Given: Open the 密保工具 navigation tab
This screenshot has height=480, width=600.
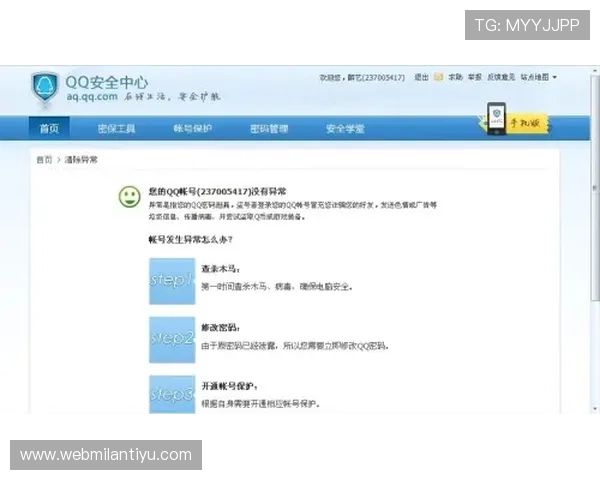Looking at the screenshot, I should coord(116,129).
